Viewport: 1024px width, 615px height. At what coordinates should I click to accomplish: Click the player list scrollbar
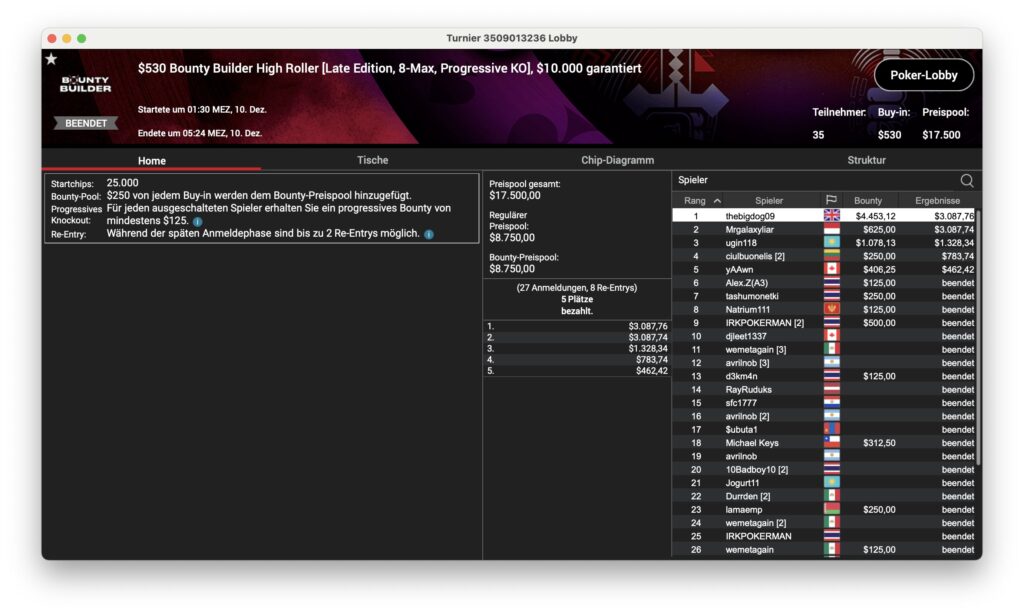978,336
